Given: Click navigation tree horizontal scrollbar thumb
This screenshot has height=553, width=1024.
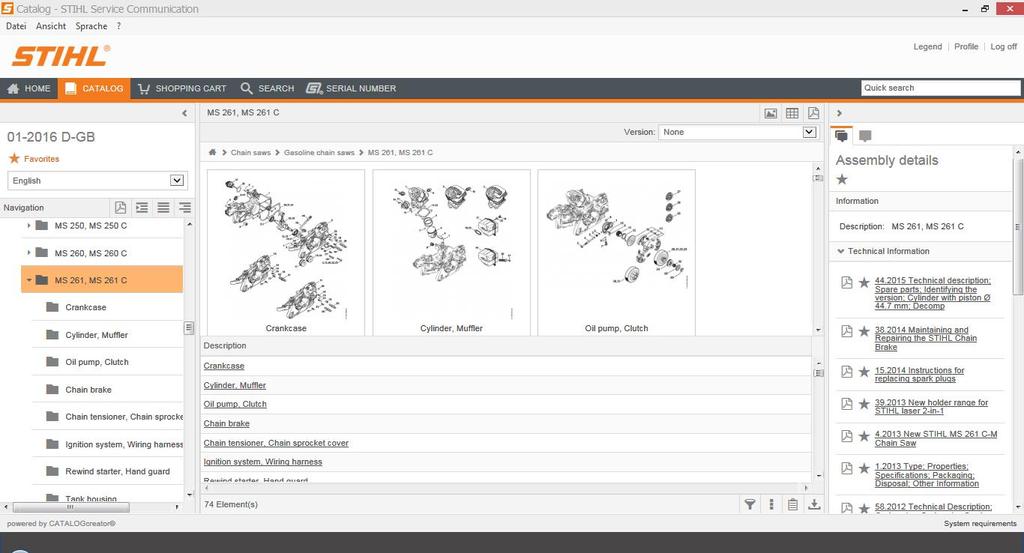Looking at the screenshot, I should (x=71, y=507).
